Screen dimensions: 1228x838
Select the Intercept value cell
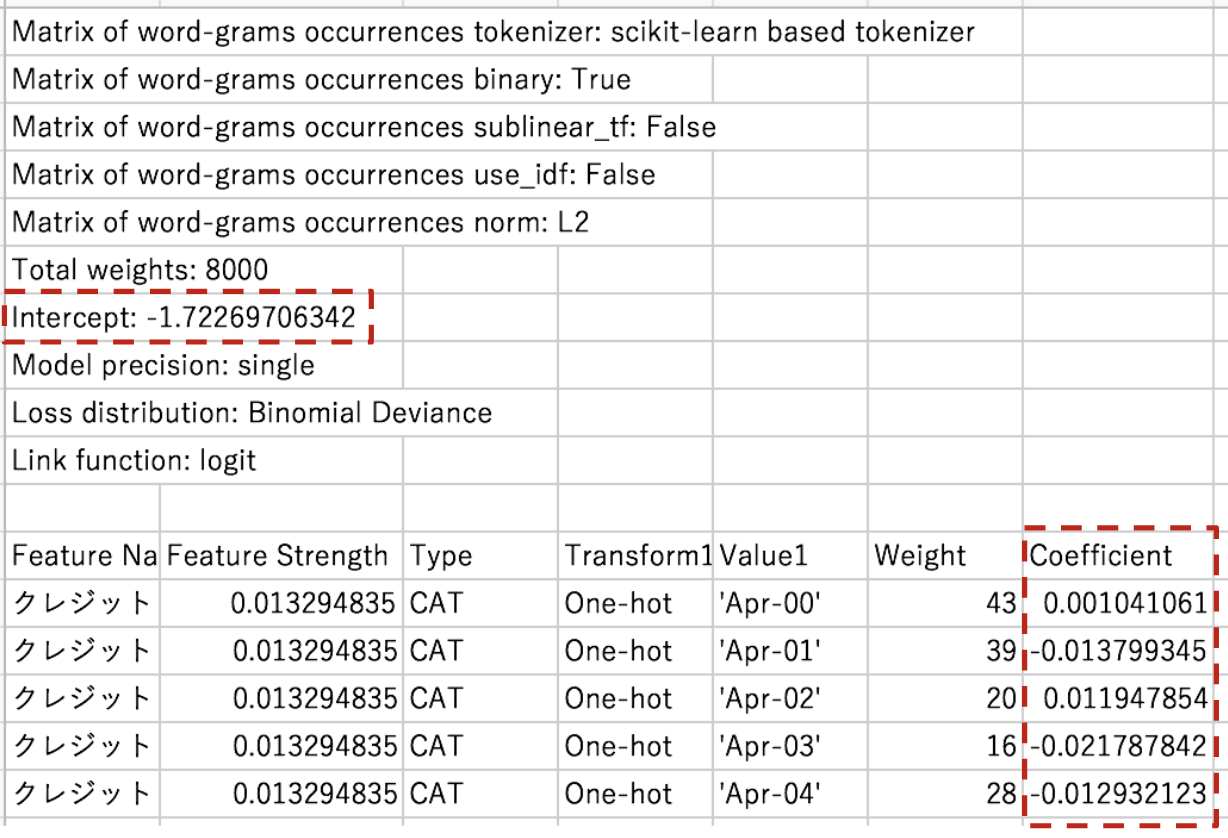point(184,318)
